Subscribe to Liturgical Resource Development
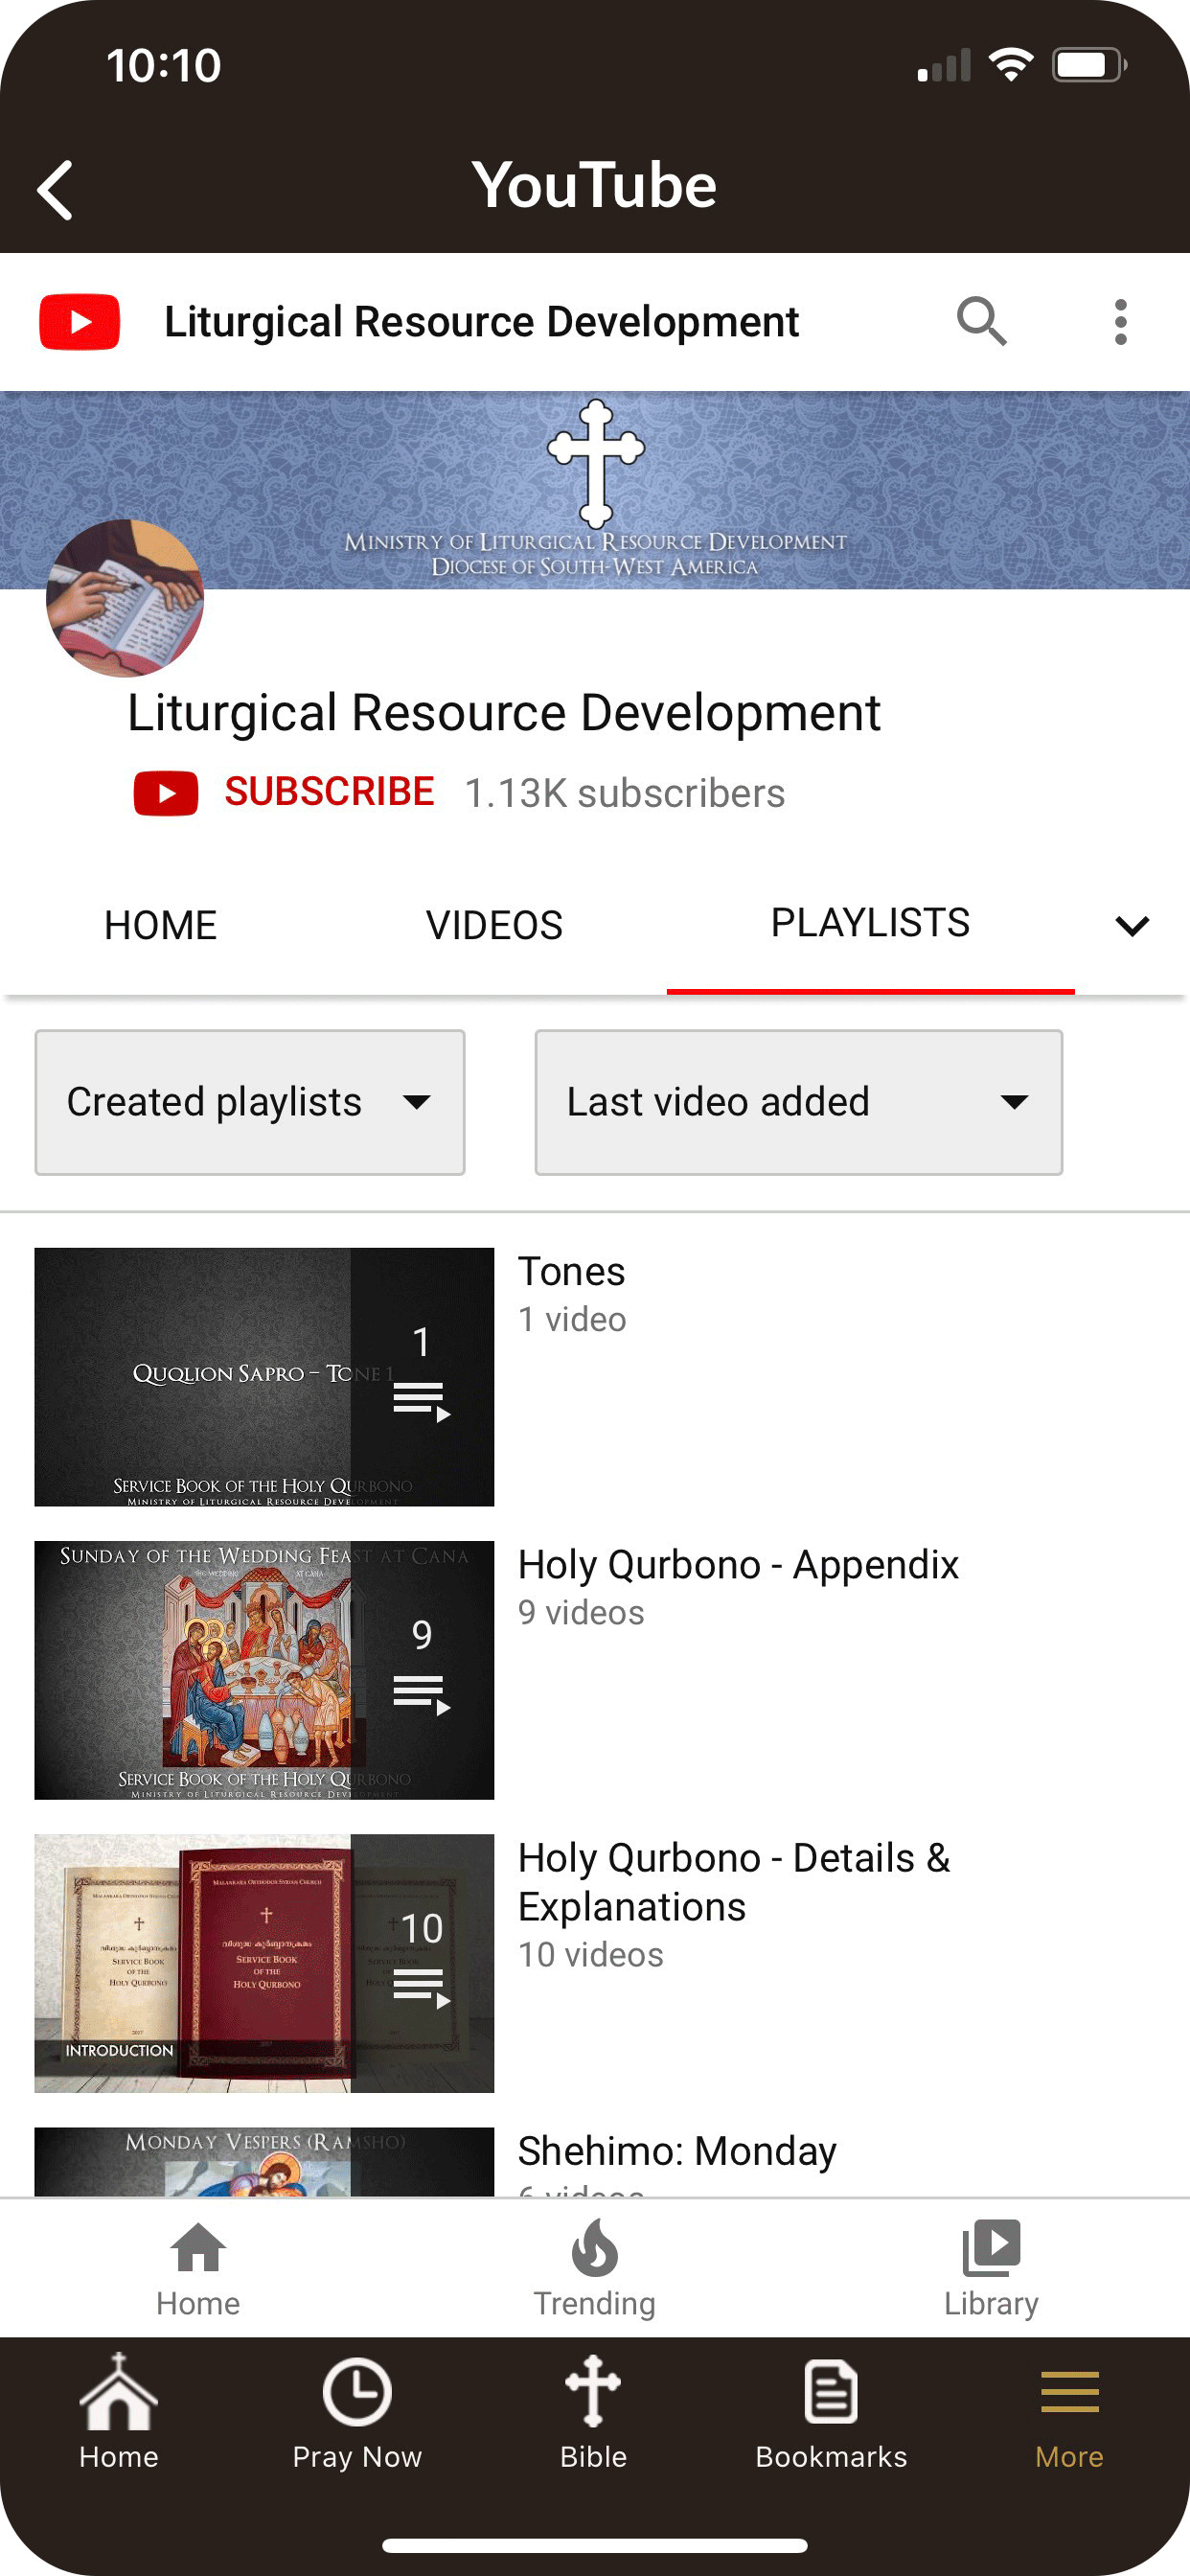The width and height of the screenshot is (1190, 2576). 329,792
